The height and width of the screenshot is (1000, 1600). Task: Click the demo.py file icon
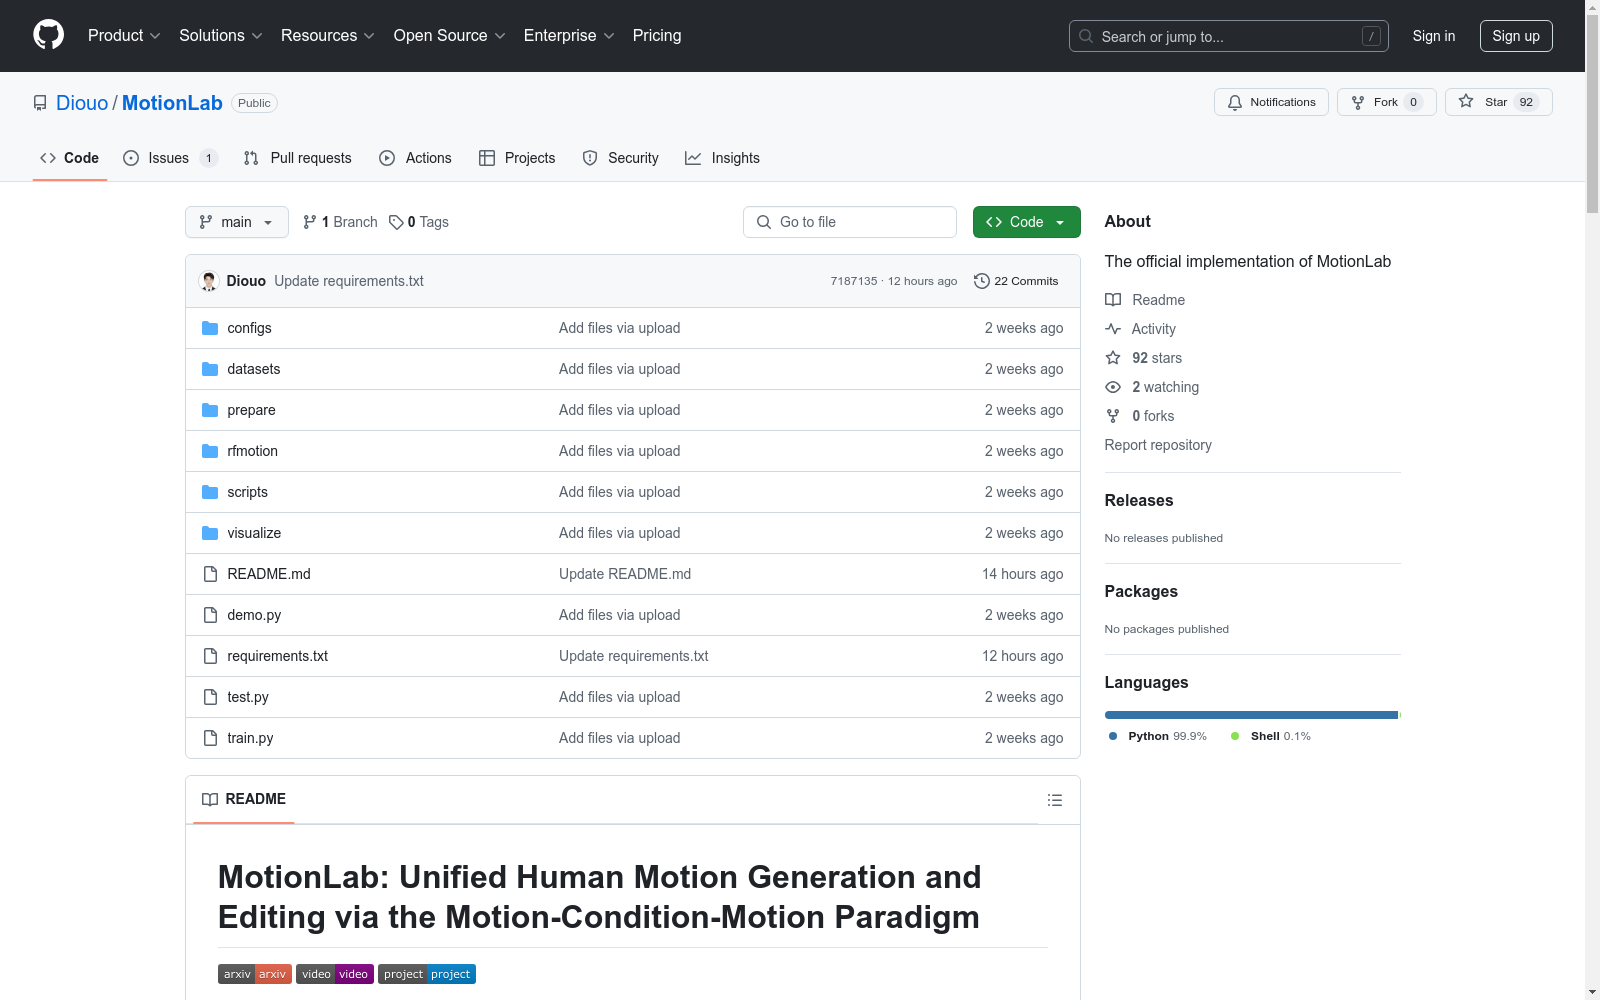coord(210,615)
